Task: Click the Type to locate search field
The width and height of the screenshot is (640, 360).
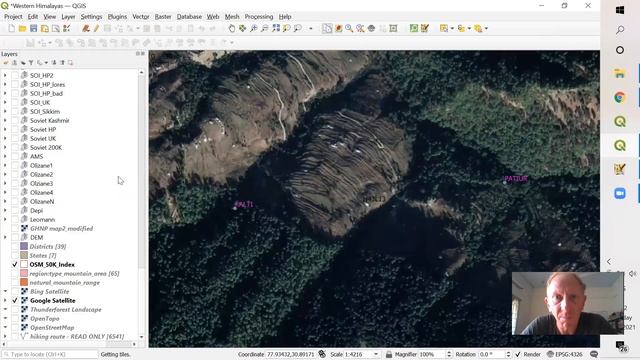Action: 50,354
